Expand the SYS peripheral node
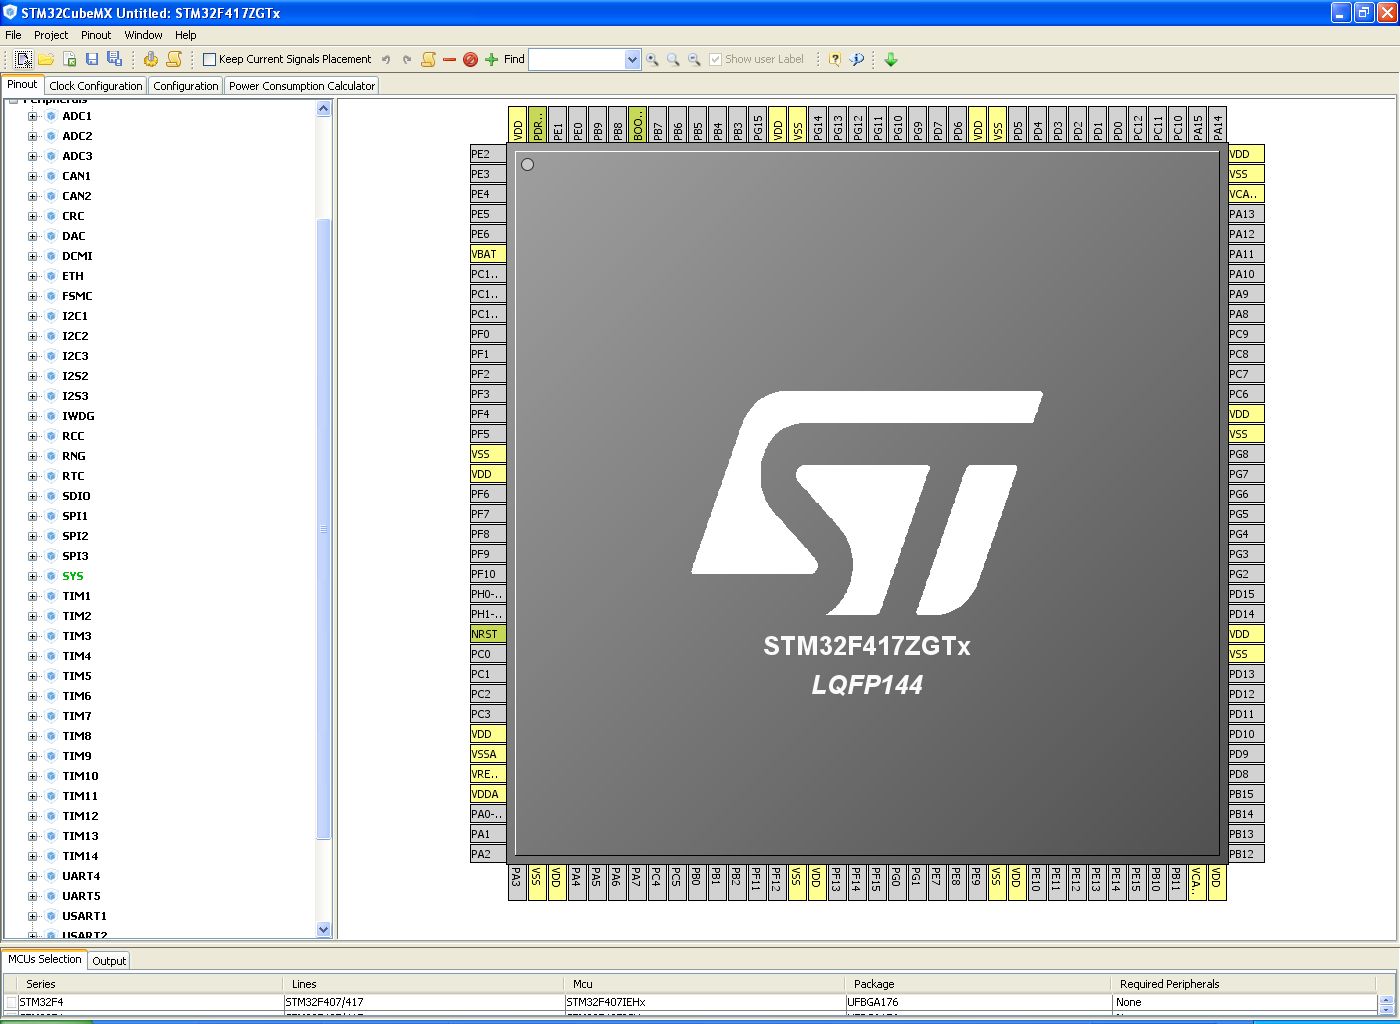This screenshot has height=1024, width=1400. (x=32, y=576)
